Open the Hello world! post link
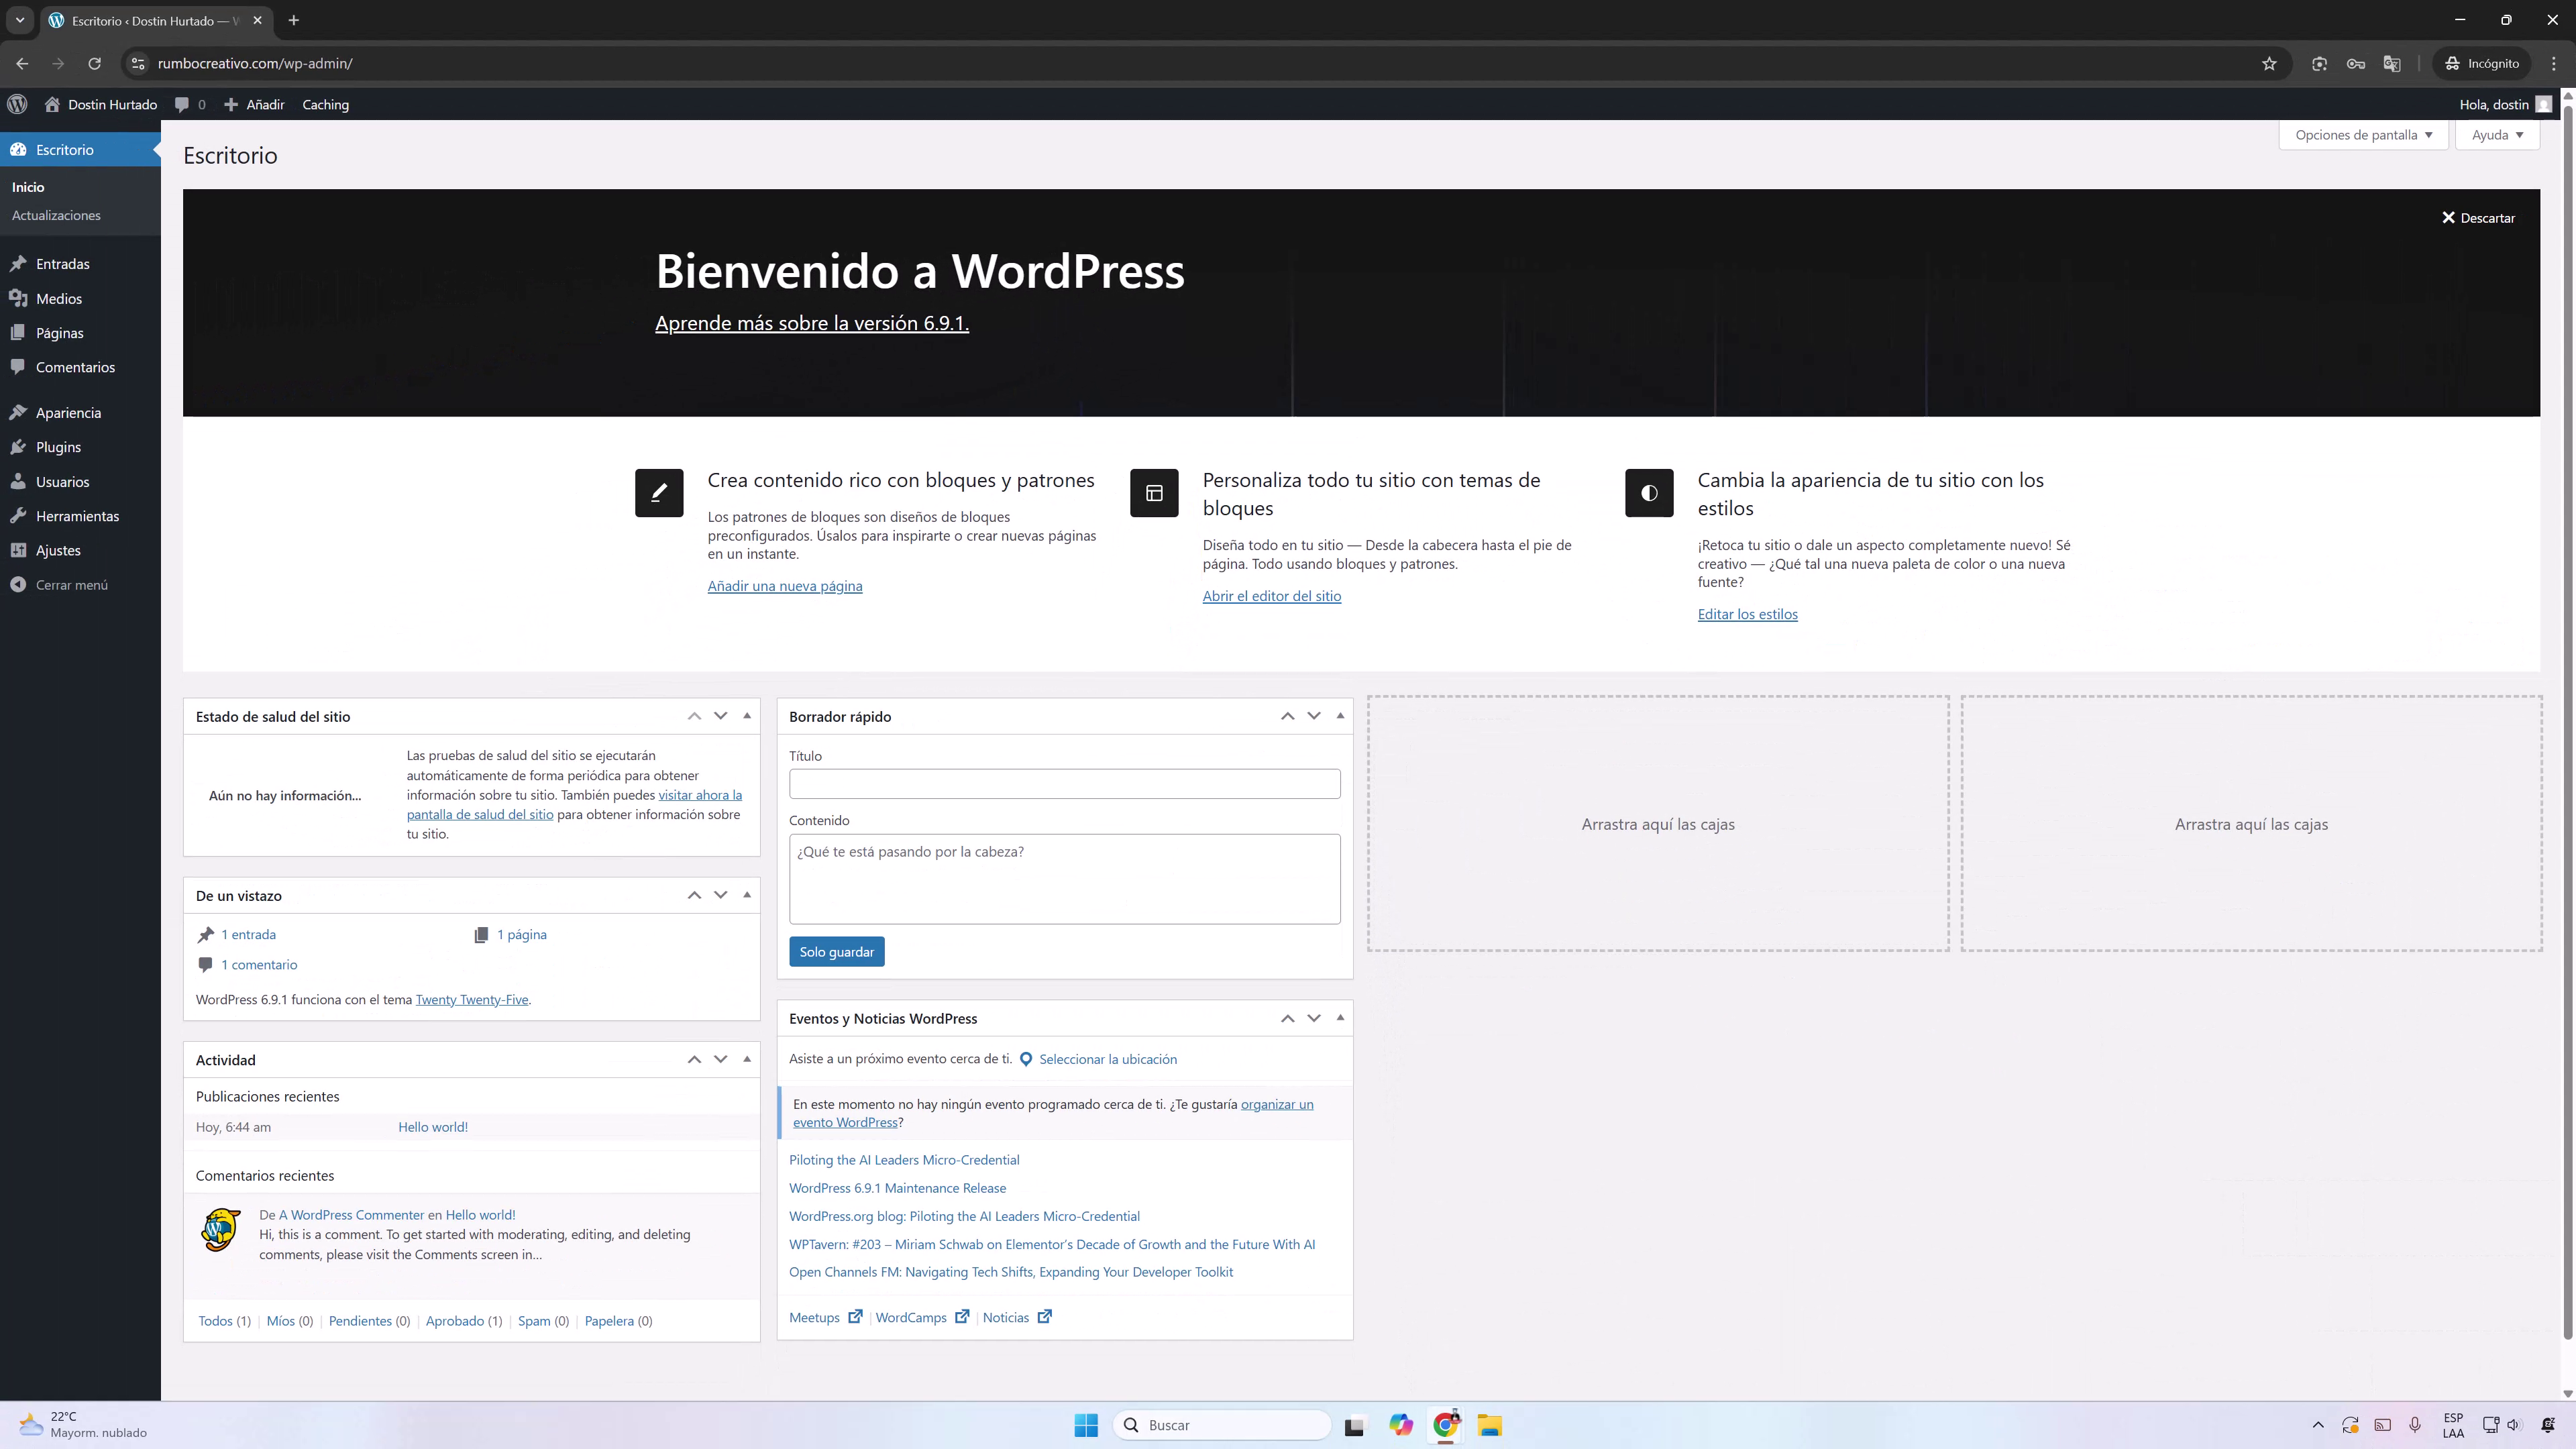Viewport: 2576px width, 1449px height. [432, 1126]
